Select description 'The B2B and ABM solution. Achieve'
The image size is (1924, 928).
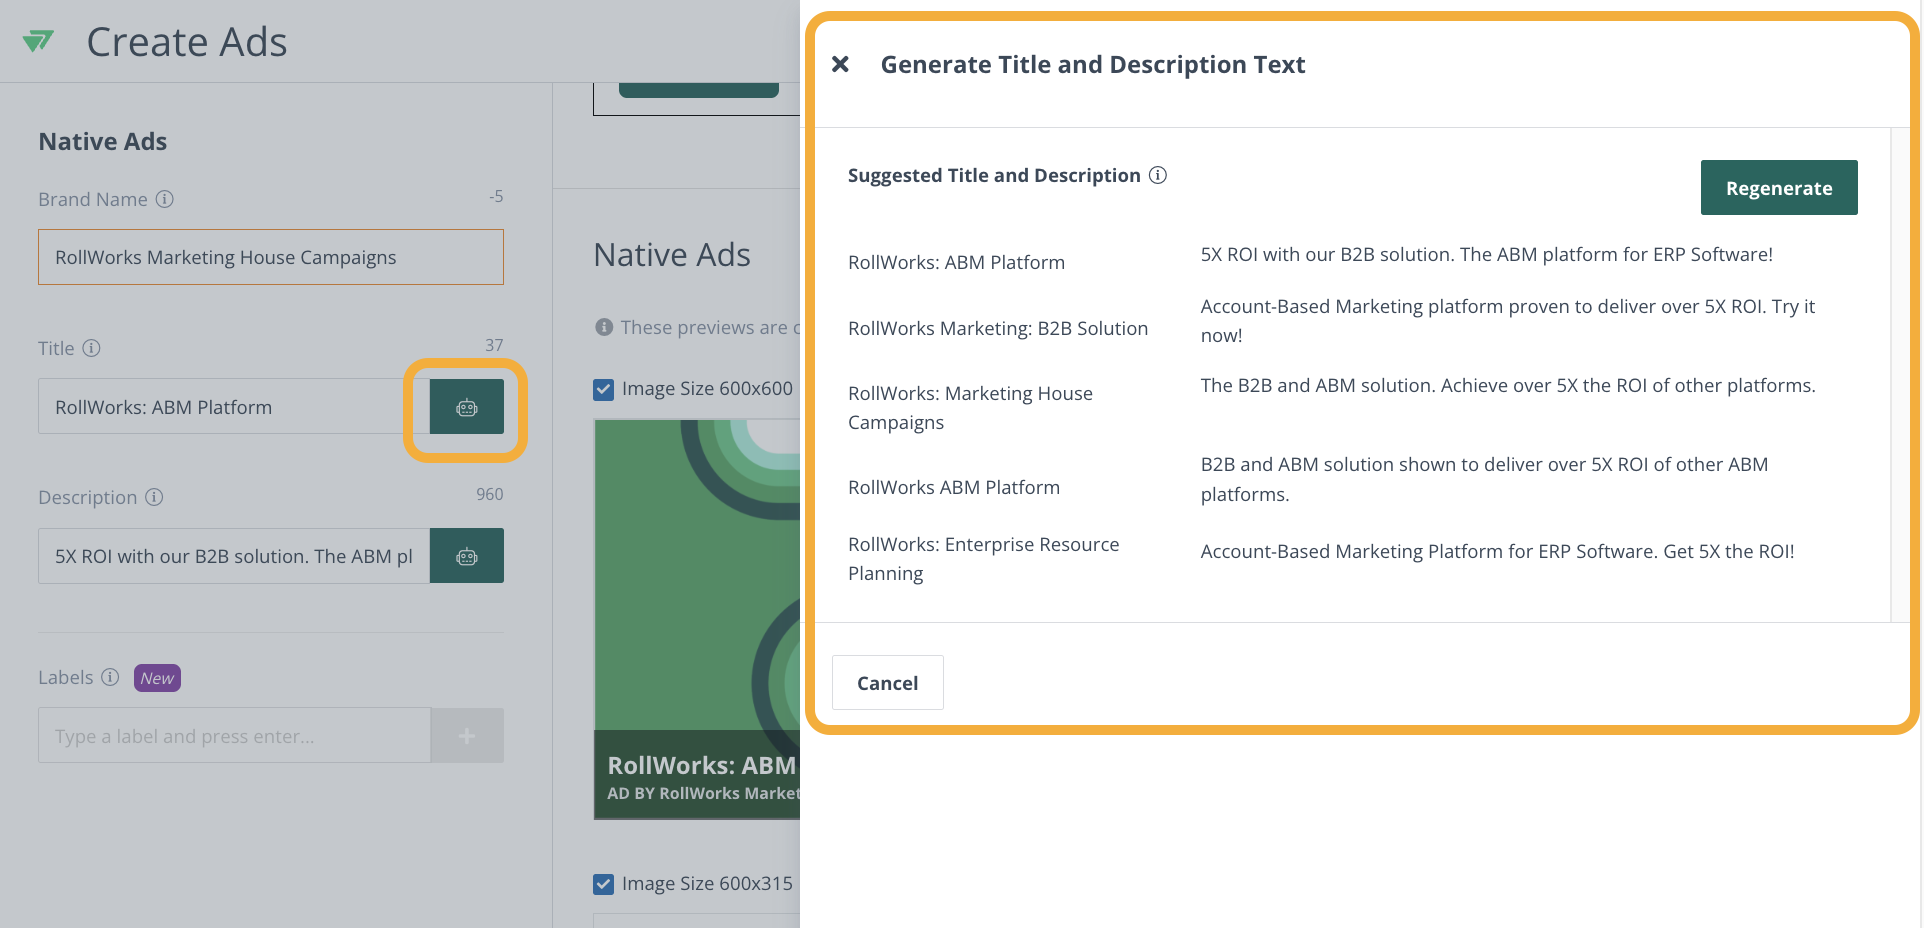(x=1508, y=385)
